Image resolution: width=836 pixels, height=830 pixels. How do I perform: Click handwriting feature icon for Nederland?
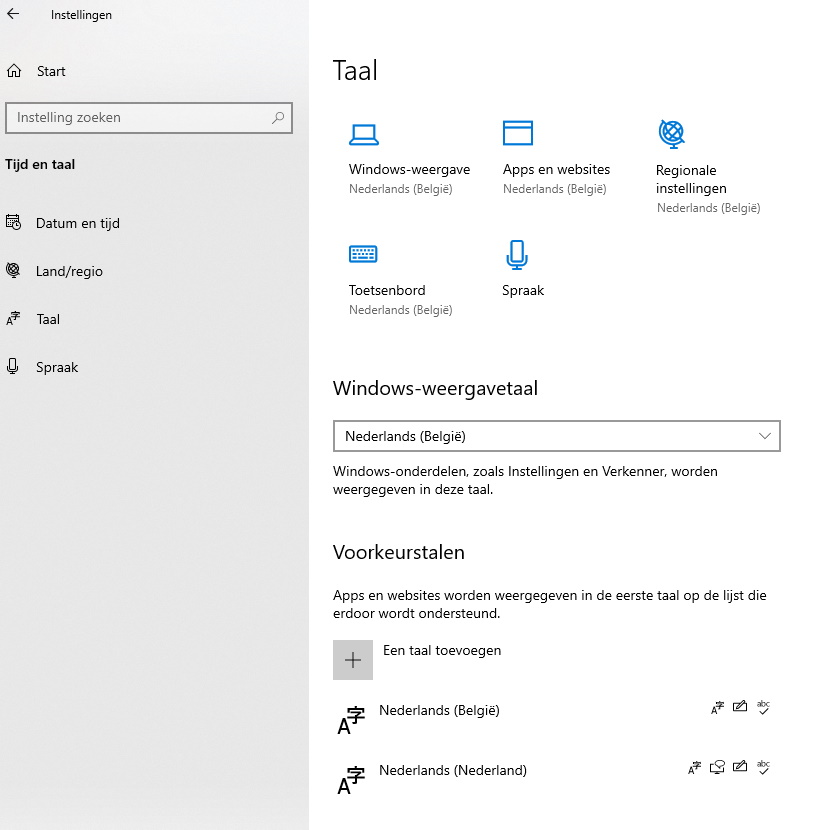click(x=740, y=767)
